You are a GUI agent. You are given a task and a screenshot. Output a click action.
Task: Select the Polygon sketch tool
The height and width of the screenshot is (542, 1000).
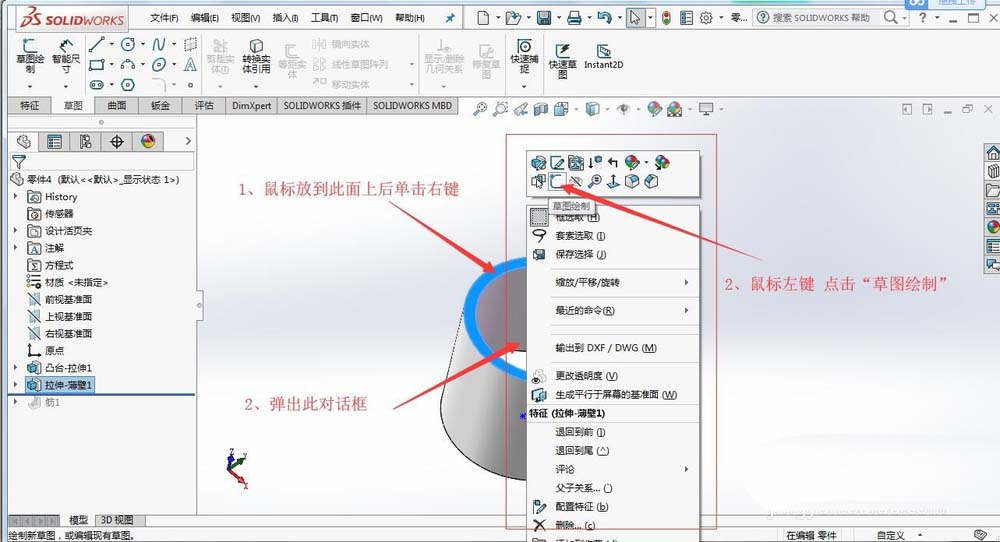pyautogui.click(x=128, y=84)
